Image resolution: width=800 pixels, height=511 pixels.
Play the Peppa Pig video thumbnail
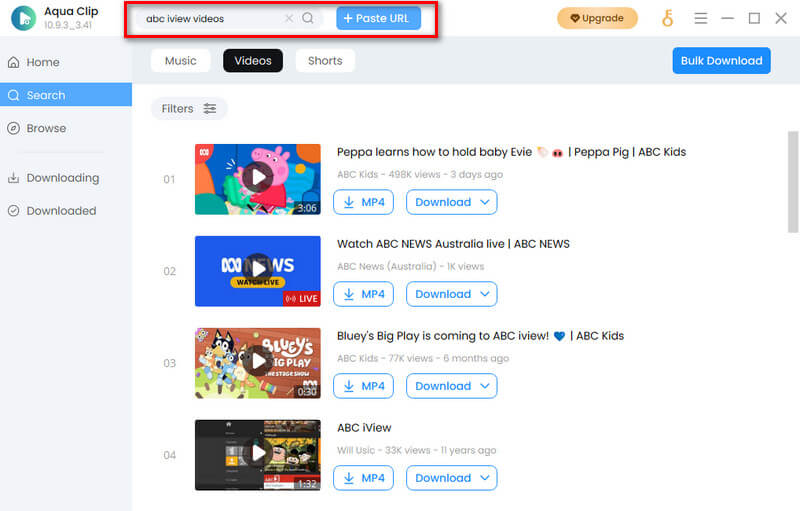click(258, 179)
